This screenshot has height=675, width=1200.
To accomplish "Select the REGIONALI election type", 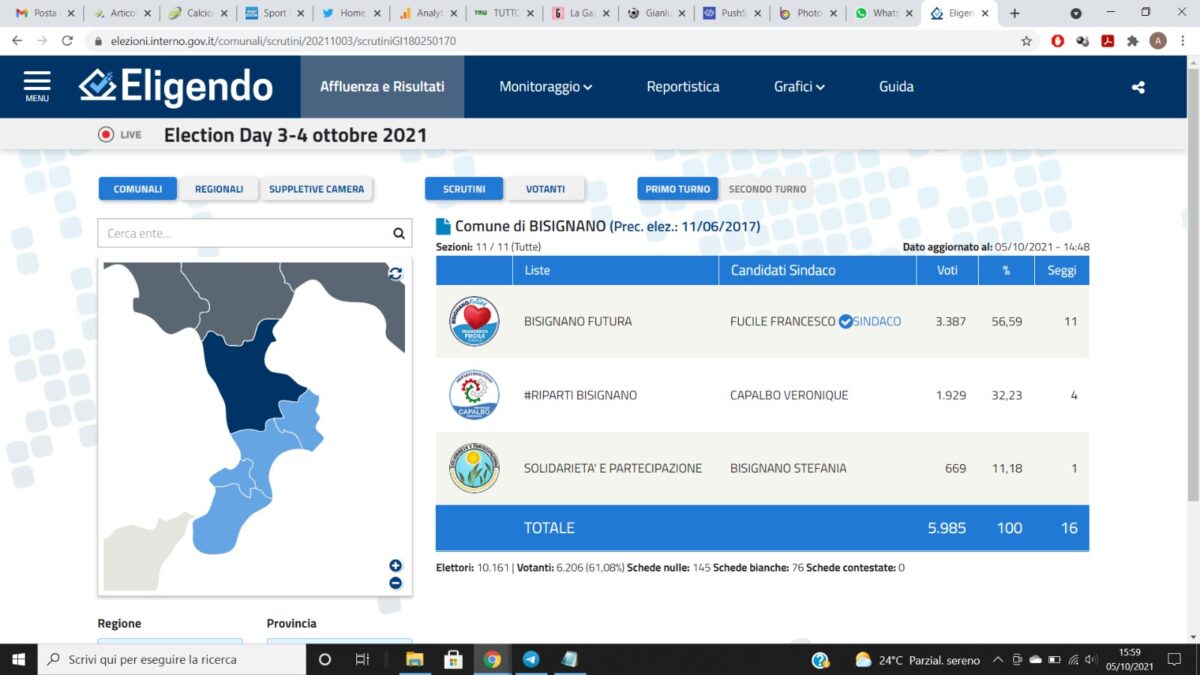I will click(219, 189).
